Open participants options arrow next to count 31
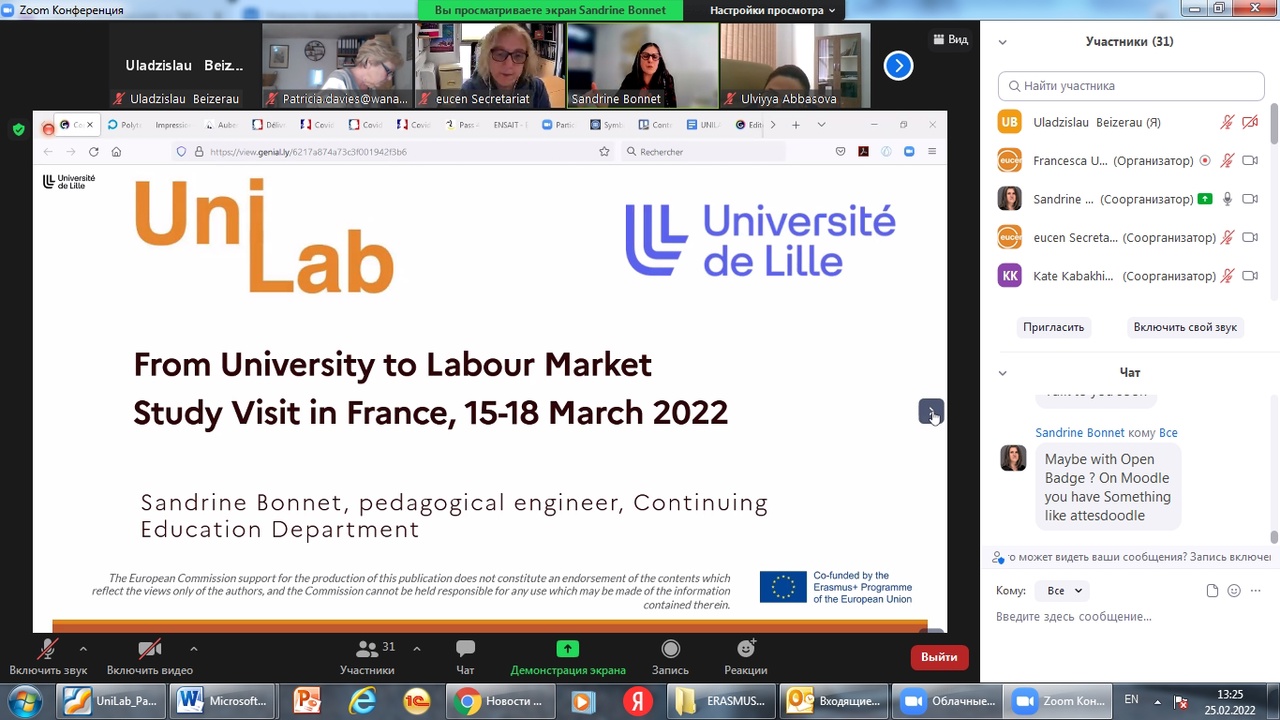Screen dimensions: 1280x720 tap(417, 648)
